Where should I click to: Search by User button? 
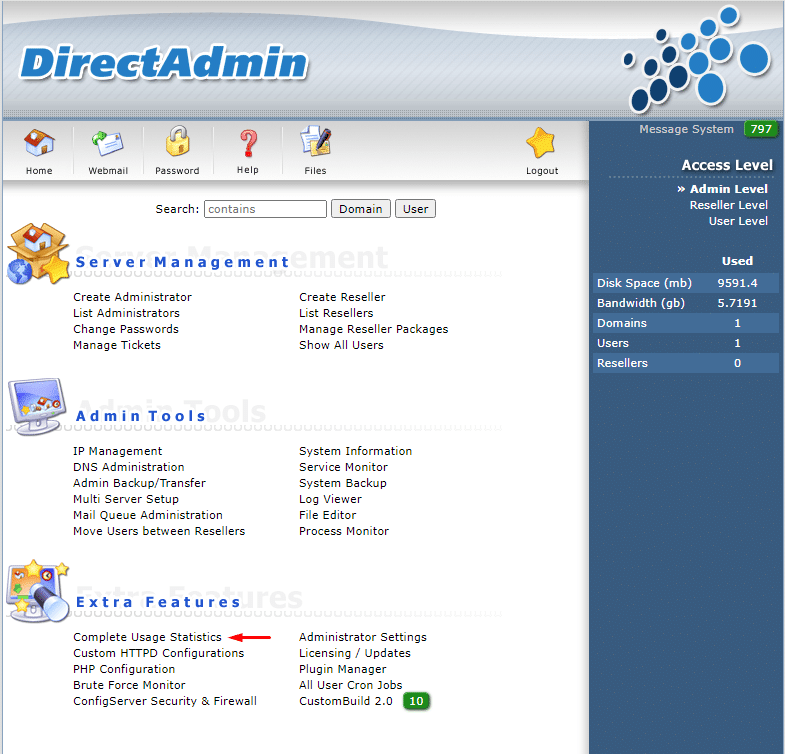416,209
